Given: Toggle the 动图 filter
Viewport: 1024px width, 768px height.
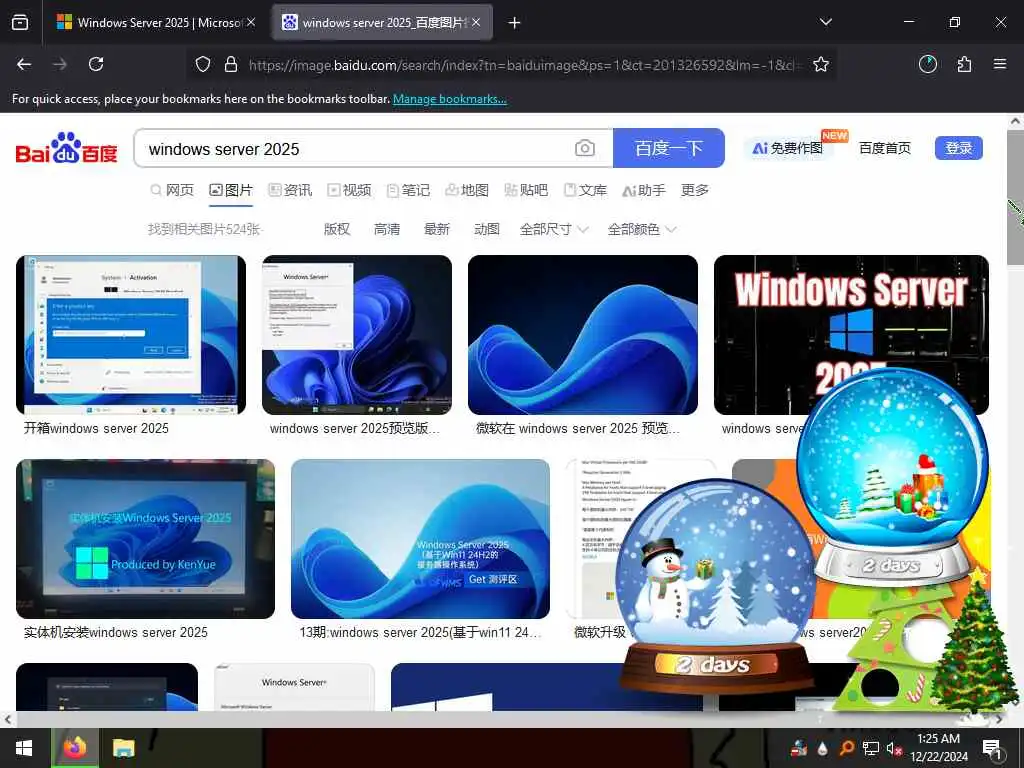Looking at the screenshot, I should [x=487, y=229].
